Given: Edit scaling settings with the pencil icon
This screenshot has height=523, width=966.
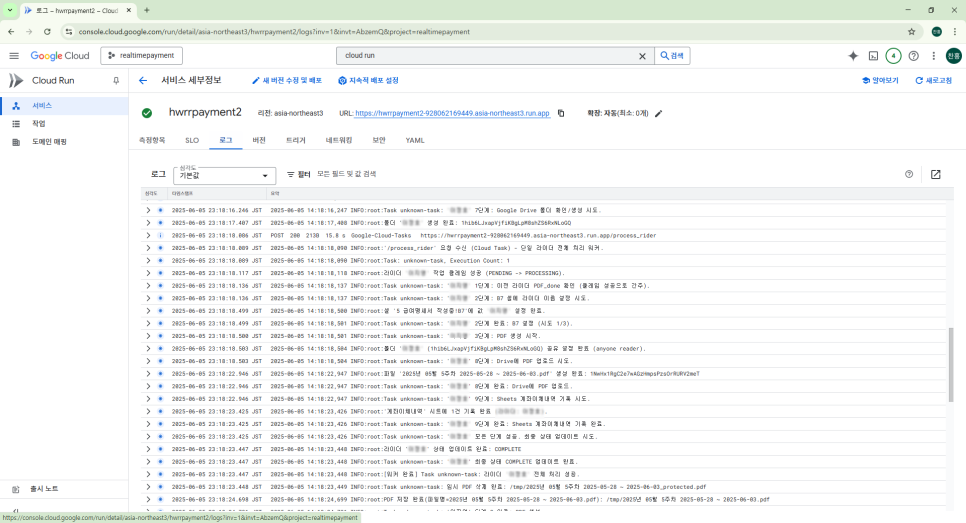Looking at the screenshot, I should click(659, 113).
